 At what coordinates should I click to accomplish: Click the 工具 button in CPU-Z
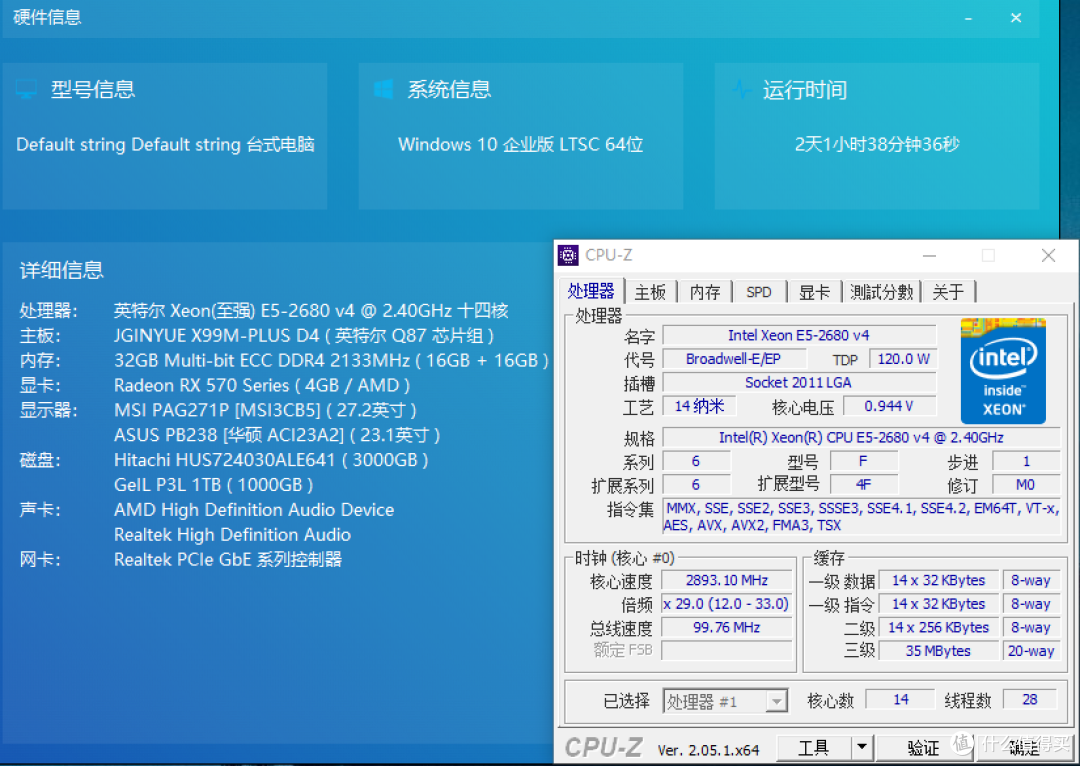pyautogui.click(x=813, y=747)
